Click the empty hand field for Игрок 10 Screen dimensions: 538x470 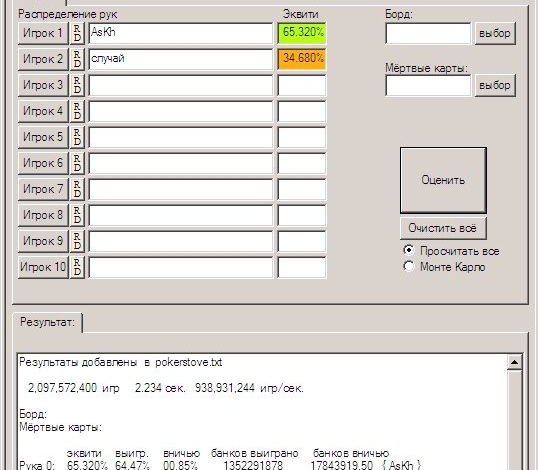pyautogui.click(x=180, y=267)
